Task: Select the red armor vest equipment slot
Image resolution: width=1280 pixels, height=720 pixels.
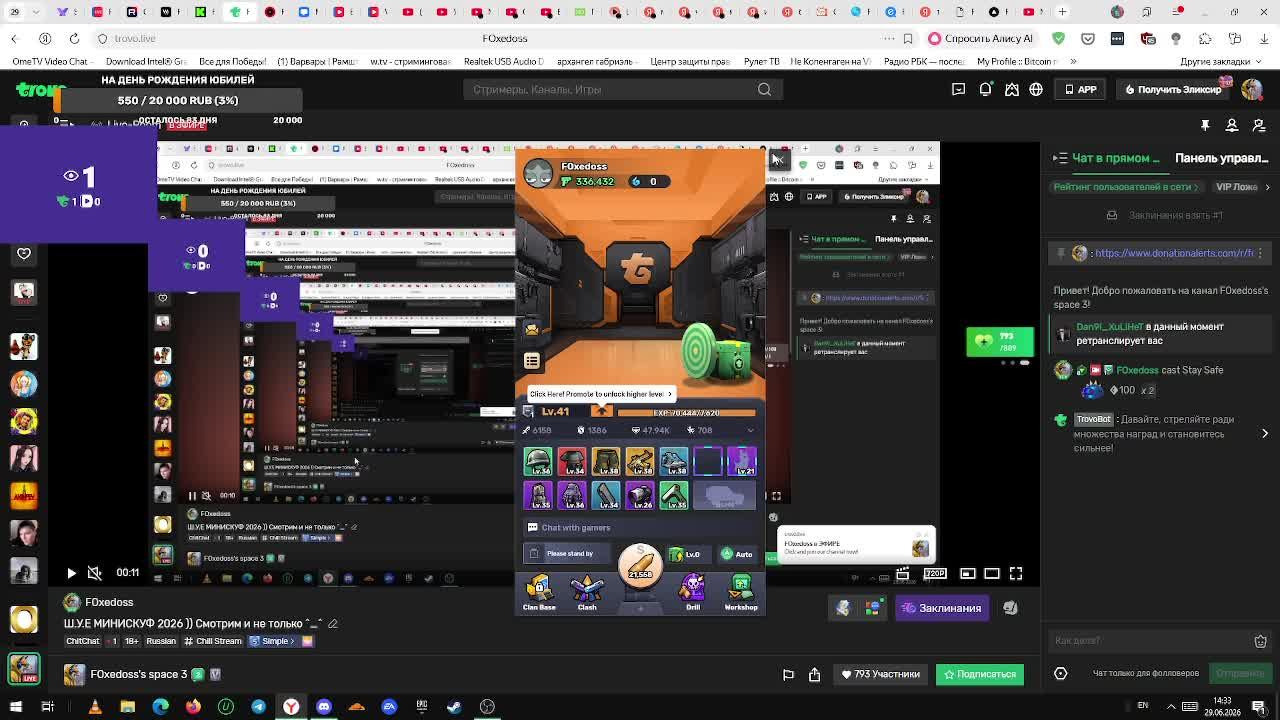Action: coord(572,461)
